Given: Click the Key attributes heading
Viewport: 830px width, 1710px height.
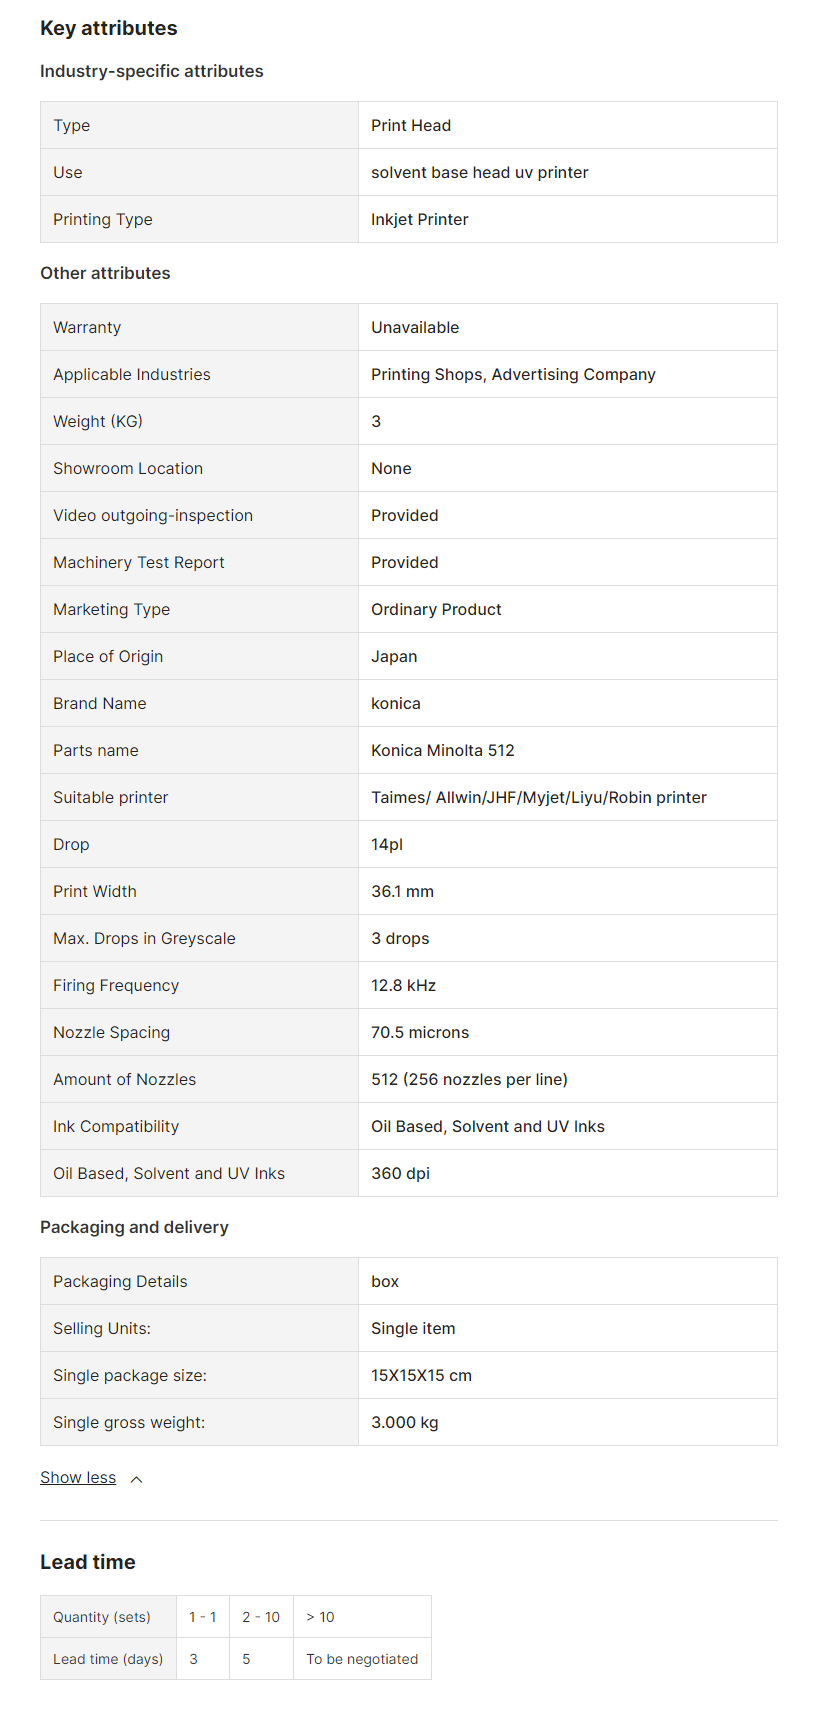Looking at the screenshot, I should click(109, 28).
